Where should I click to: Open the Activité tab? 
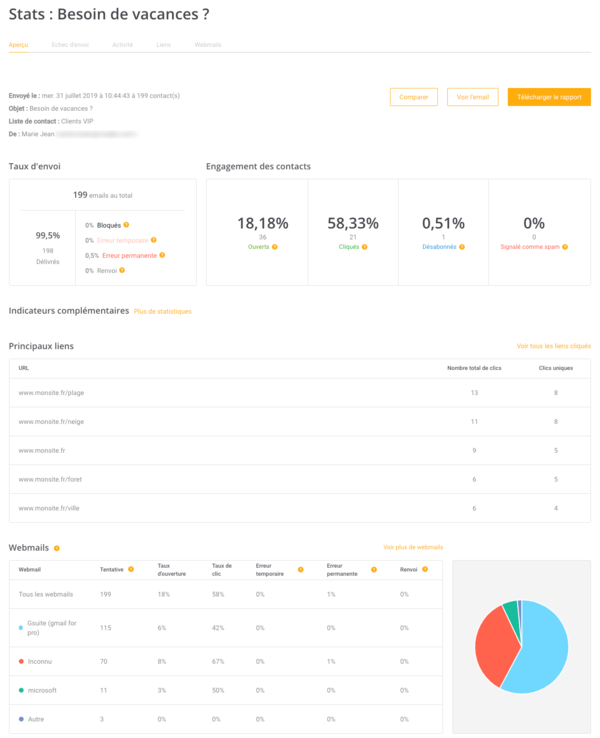122,45
